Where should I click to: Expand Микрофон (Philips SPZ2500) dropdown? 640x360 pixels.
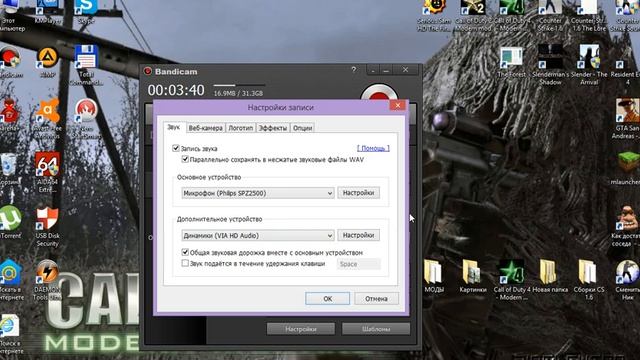pyautogui.click(x=258, y=193)
